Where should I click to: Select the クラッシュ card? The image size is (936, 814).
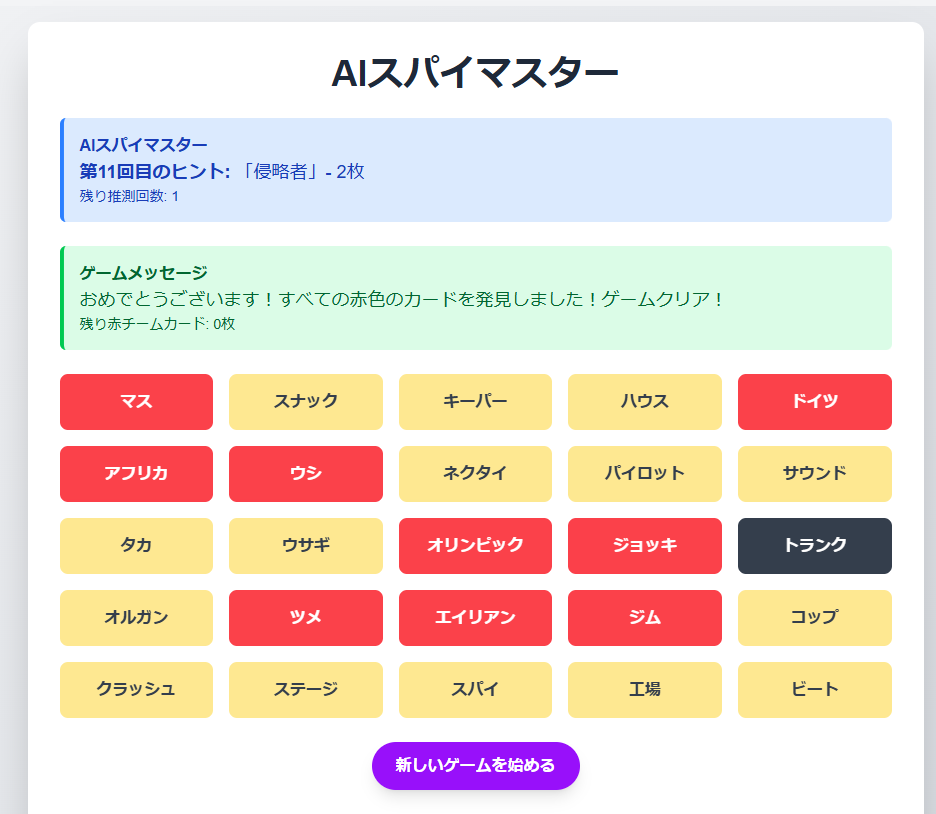(x=136, y=690)
